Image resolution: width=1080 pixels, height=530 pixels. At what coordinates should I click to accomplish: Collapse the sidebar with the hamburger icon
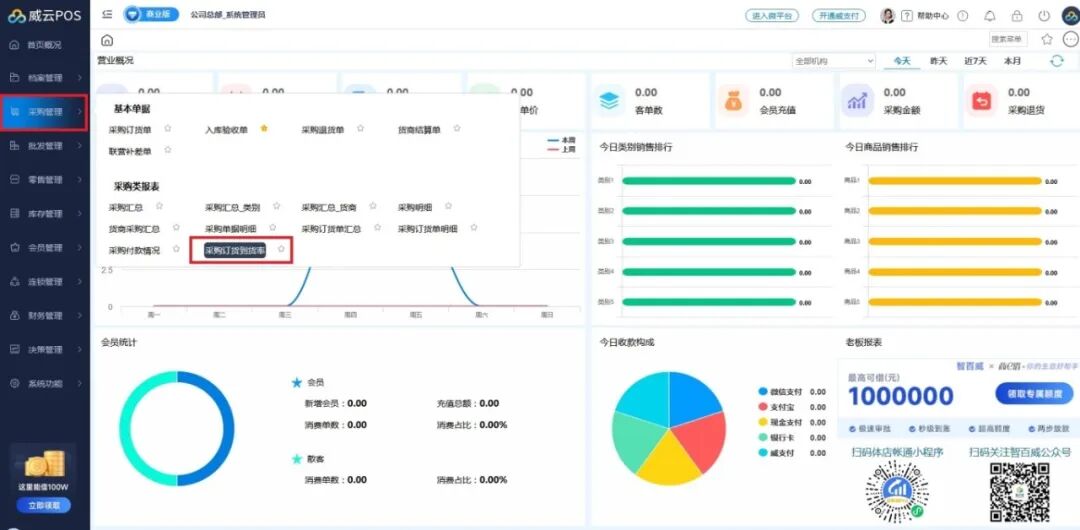pyautogui.click(x=107, y=15)
